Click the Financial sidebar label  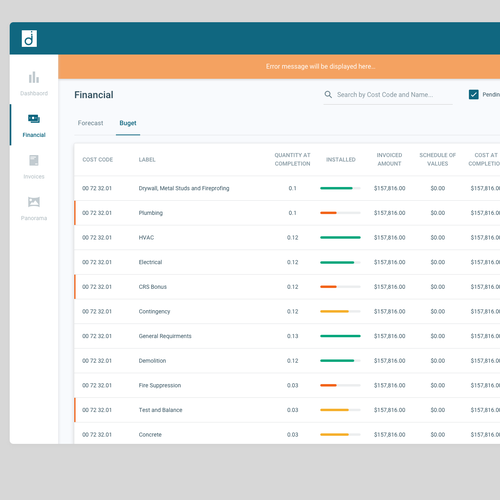click(x=34, y=135)
